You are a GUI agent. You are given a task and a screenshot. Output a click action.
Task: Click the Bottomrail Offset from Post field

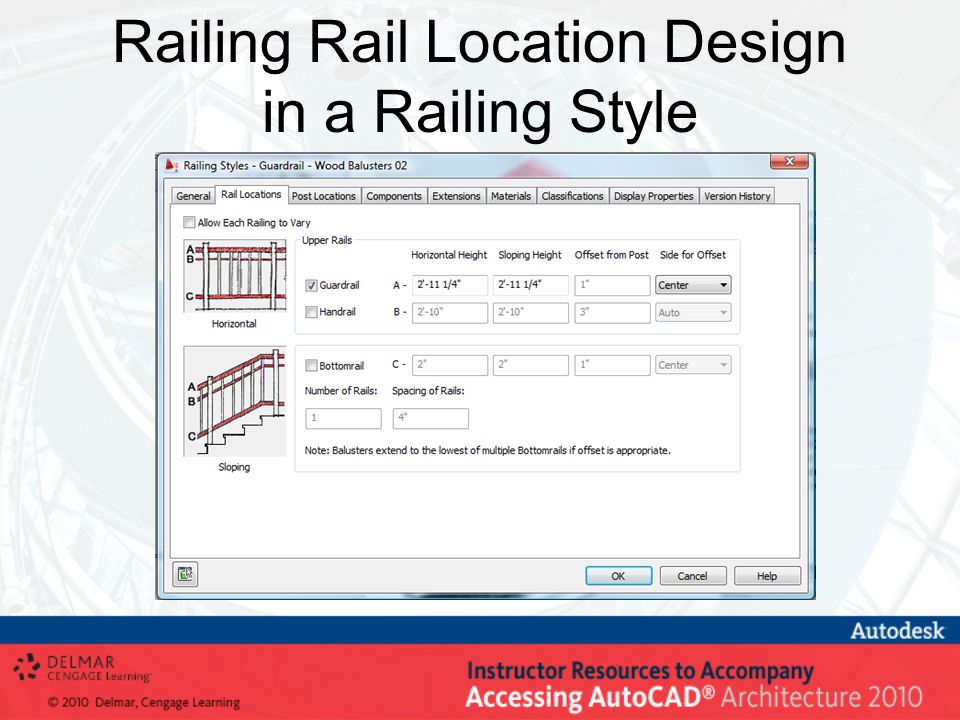[612, 365]
